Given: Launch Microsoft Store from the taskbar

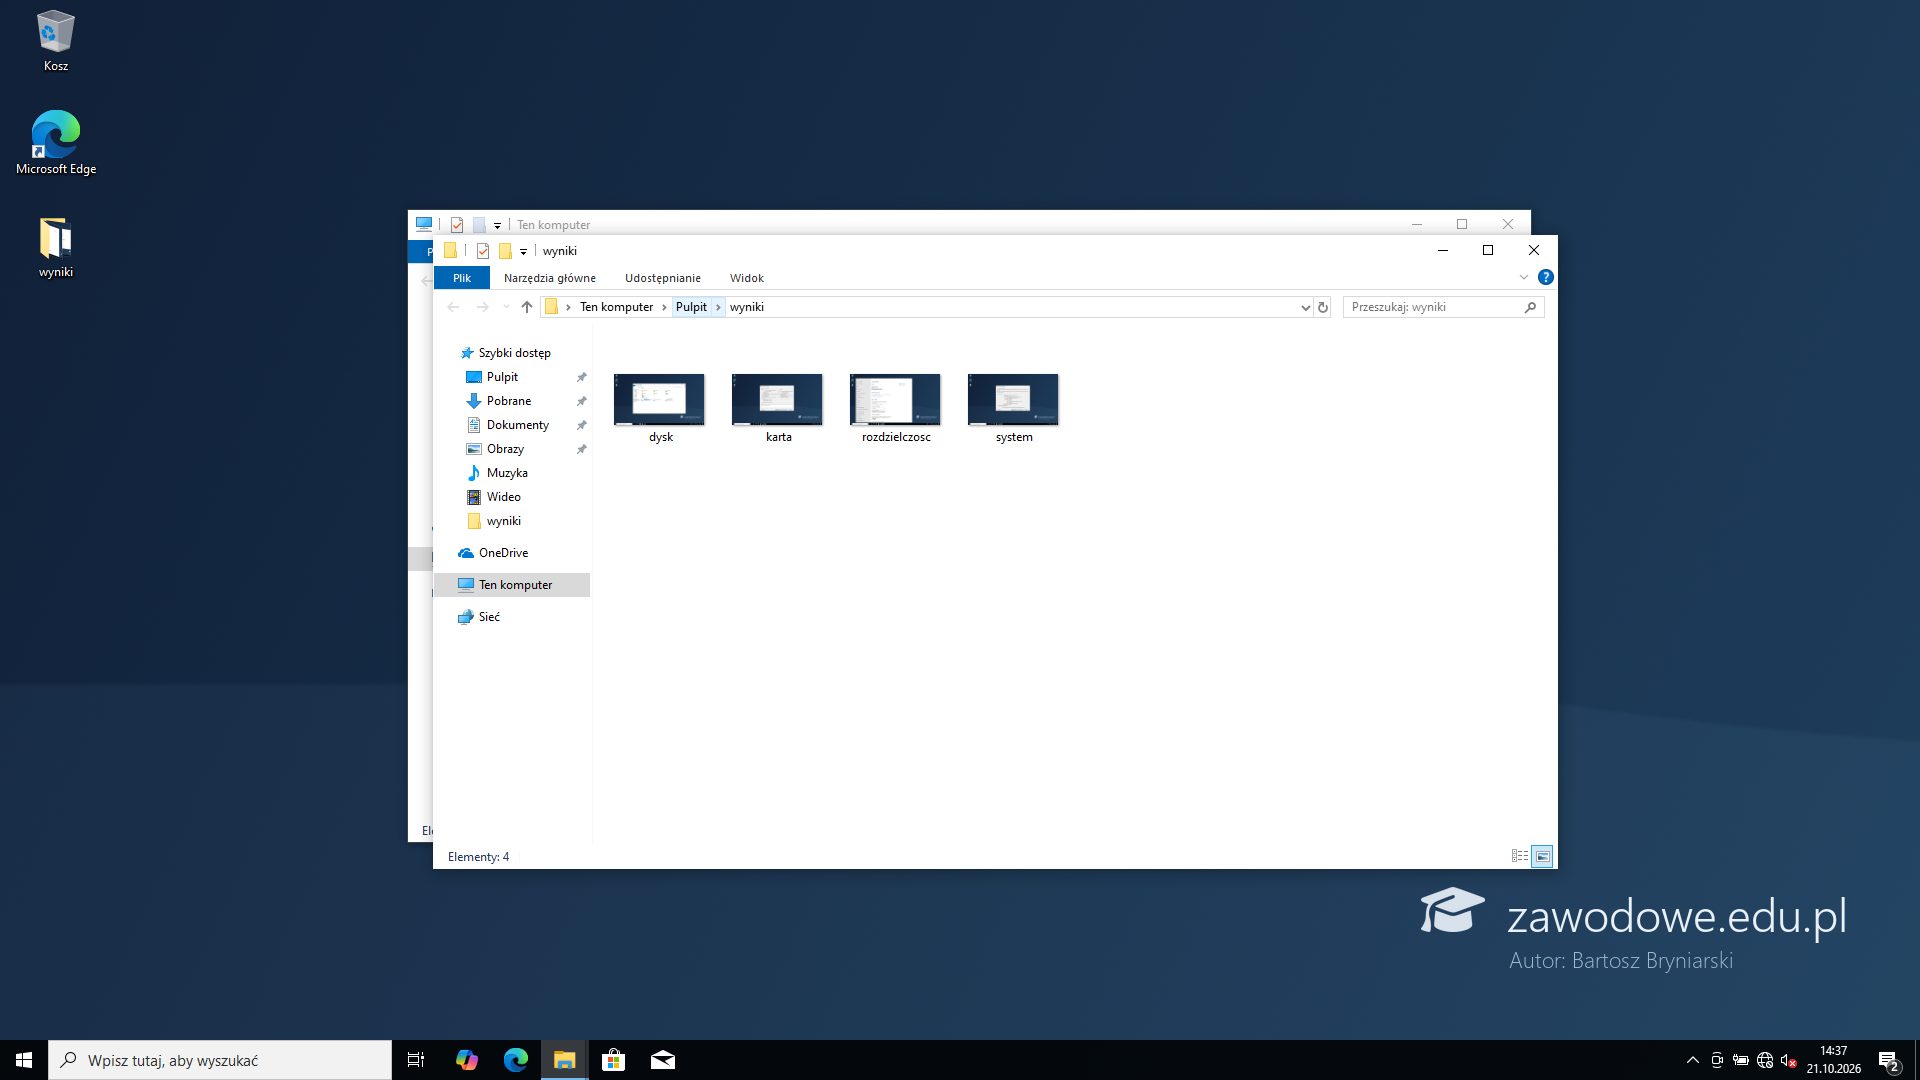Looking at the screenshot, I should [613, 1060].
